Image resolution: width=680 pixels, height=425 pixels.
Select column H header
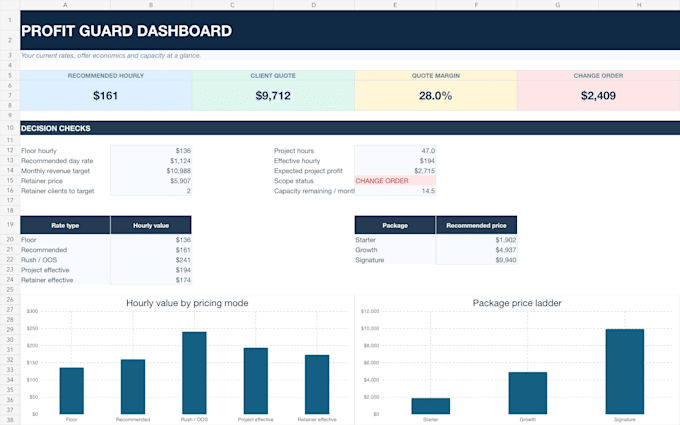point(639,5)
